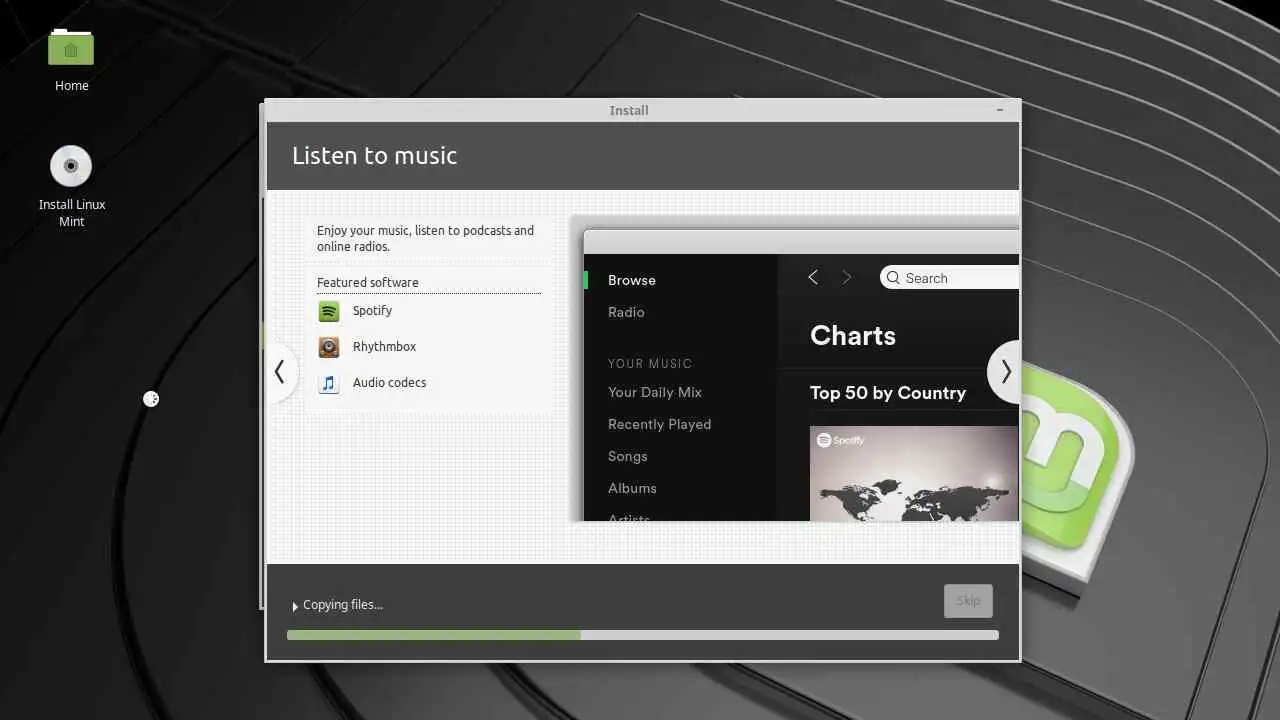Click the world map chart thumbnail

tap(914, 474)
